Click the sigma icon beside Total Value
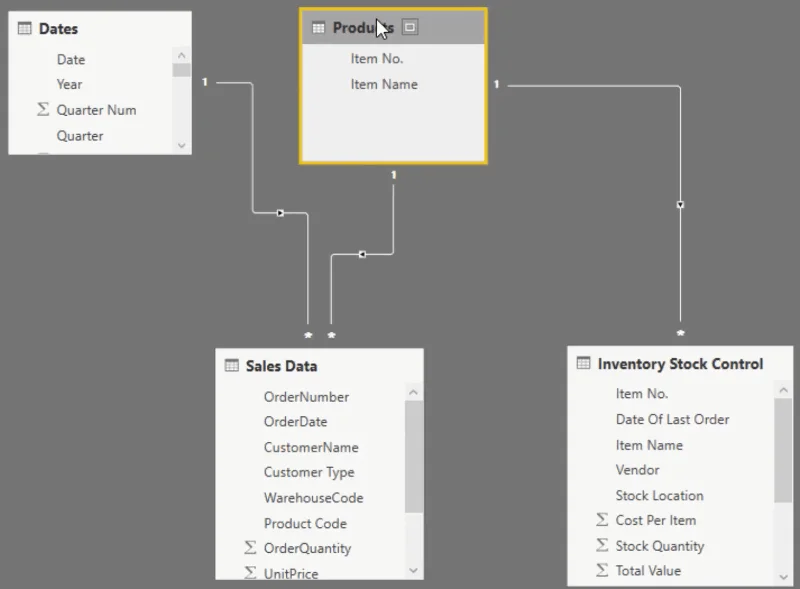Screen dimensions: 800x589 (x=602, y=570)
